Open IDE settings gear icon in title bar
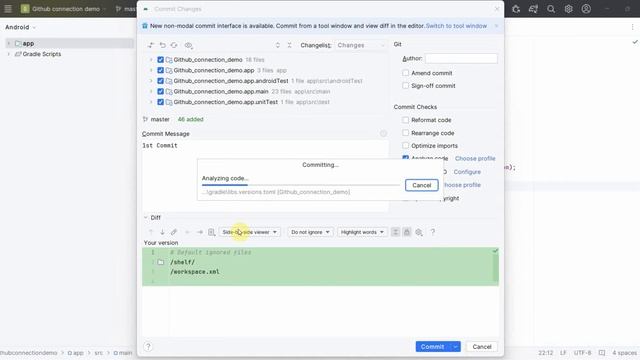 click(569, 9)
